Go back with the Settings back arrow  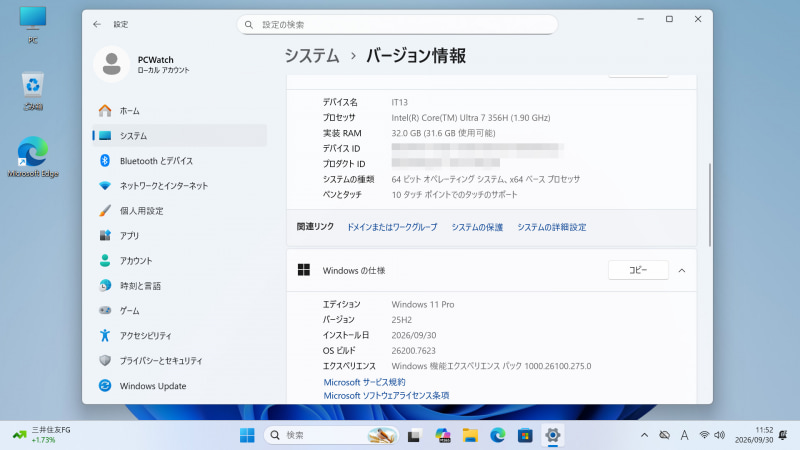[97, 24]
